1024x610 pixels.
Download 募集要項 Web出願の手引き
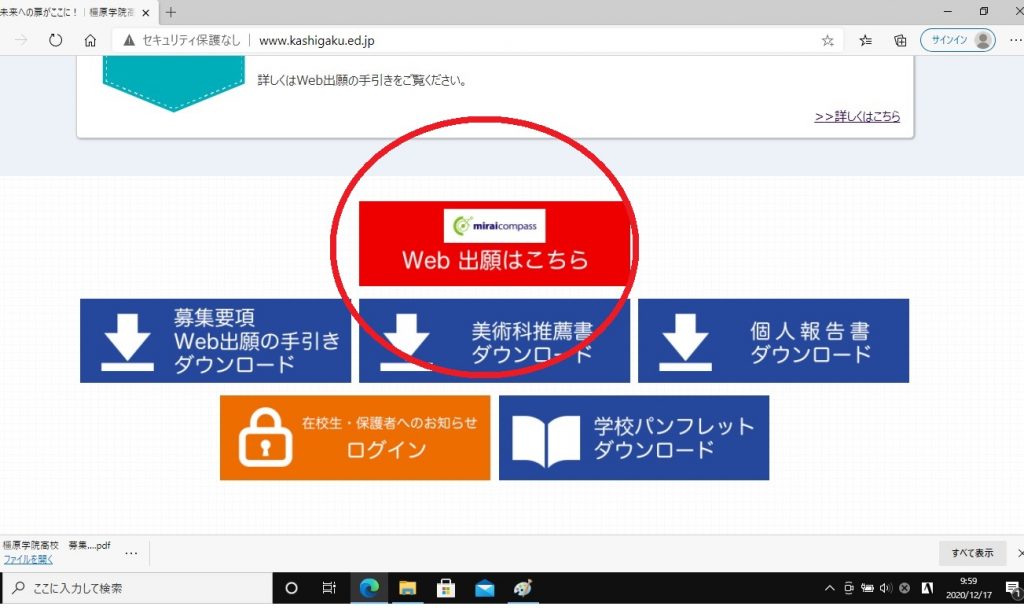216,341
